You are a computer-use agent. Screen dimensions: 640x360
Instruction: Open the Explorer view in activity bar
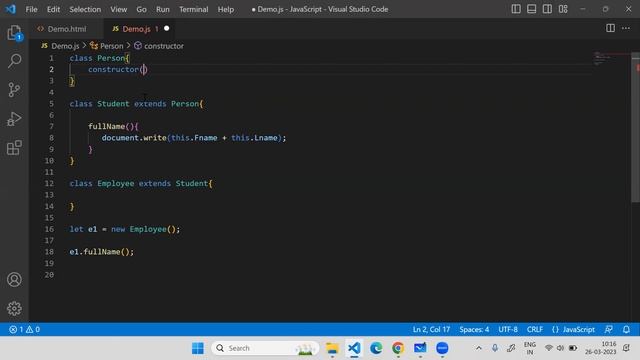[x=14, y=33]
